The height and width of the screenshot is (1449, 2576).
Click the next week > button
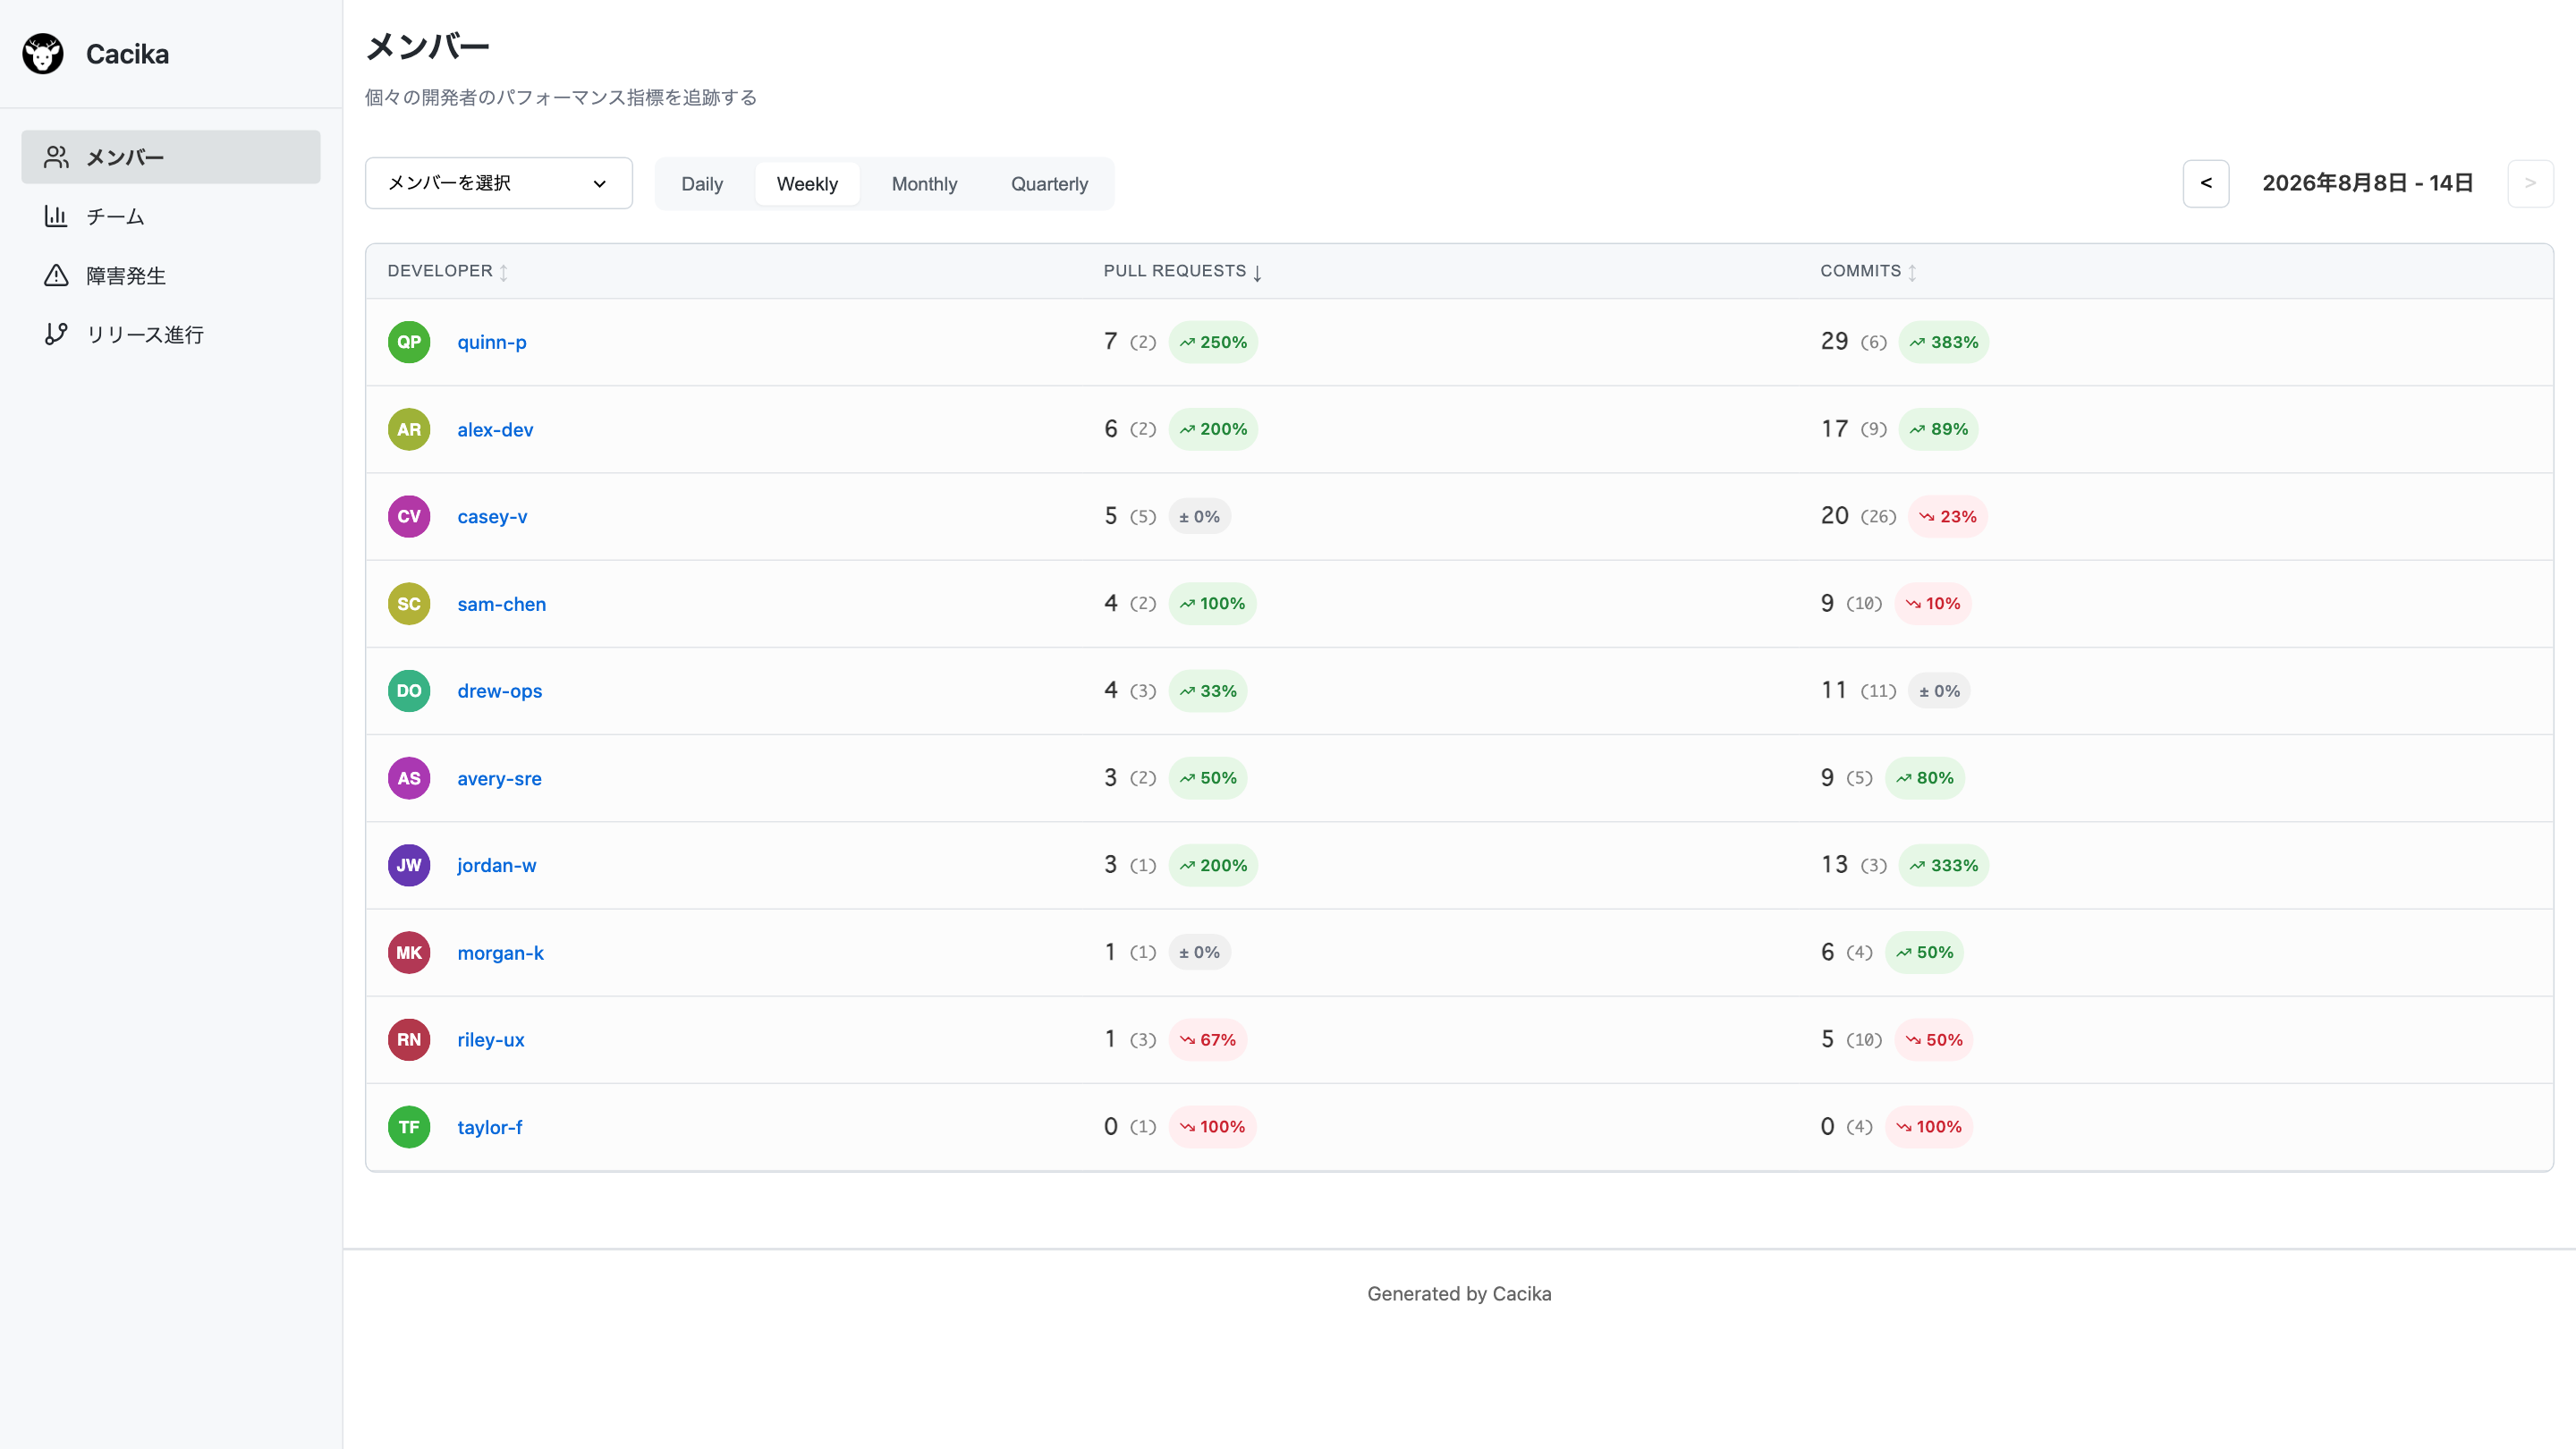[x=2530, y=183]
